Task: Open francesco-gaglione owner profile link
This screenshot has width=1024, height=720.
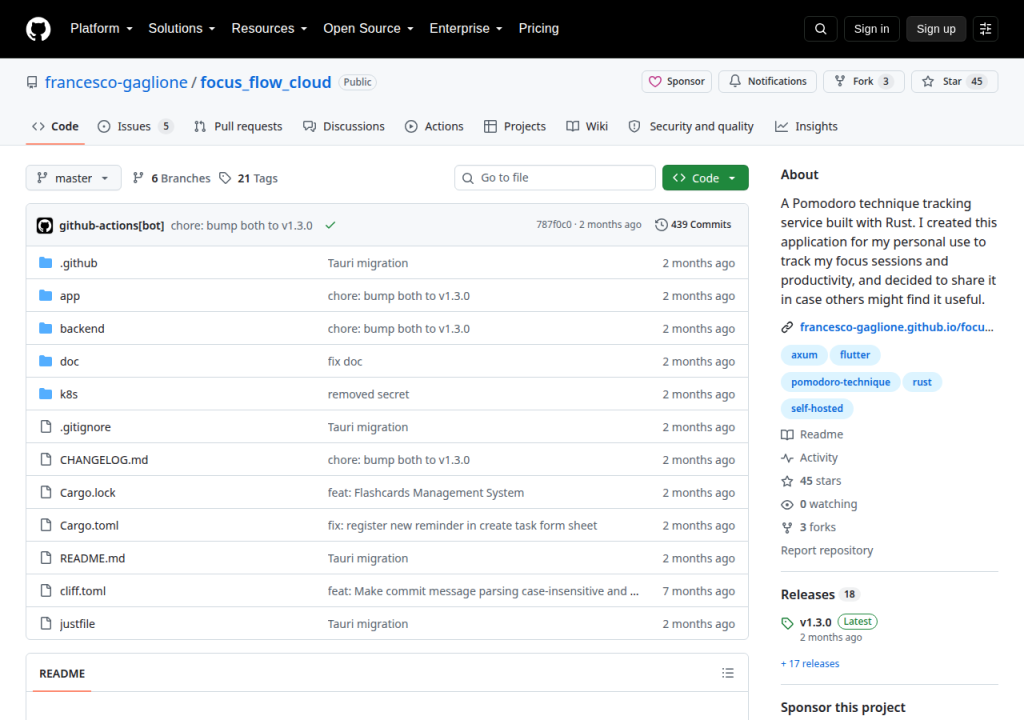Action: pos(116,82)
